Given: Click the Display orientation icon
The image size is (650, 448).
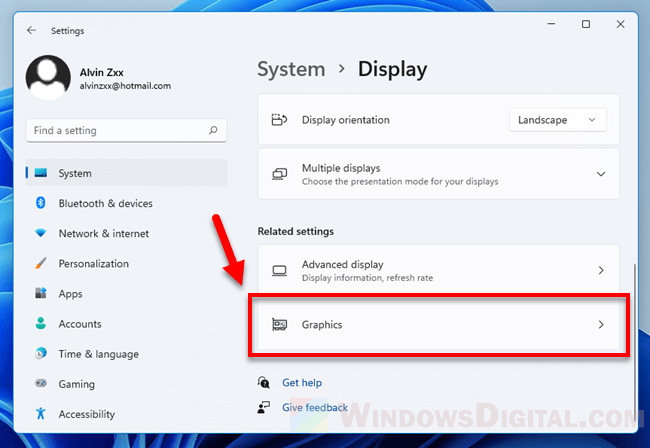Looking at the screenshot, I should (x=279, y=120).
